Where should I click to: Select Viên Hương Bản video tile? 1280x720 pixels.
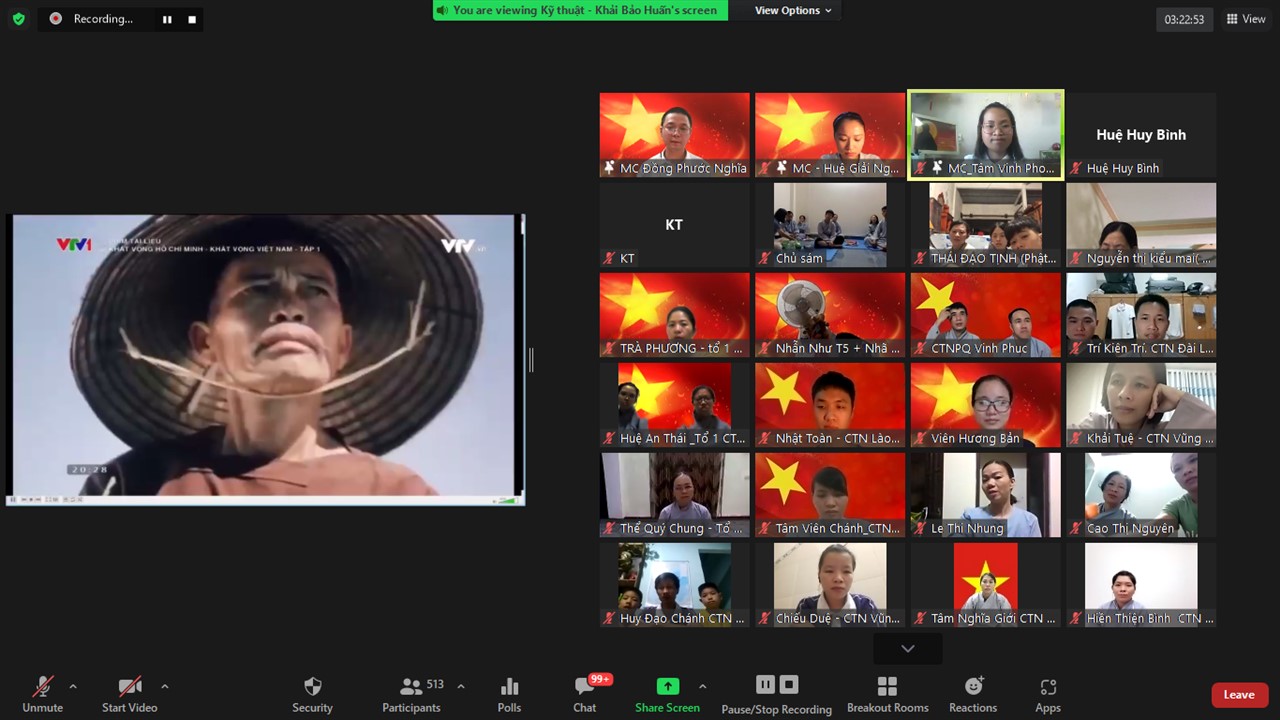(986, 405)
